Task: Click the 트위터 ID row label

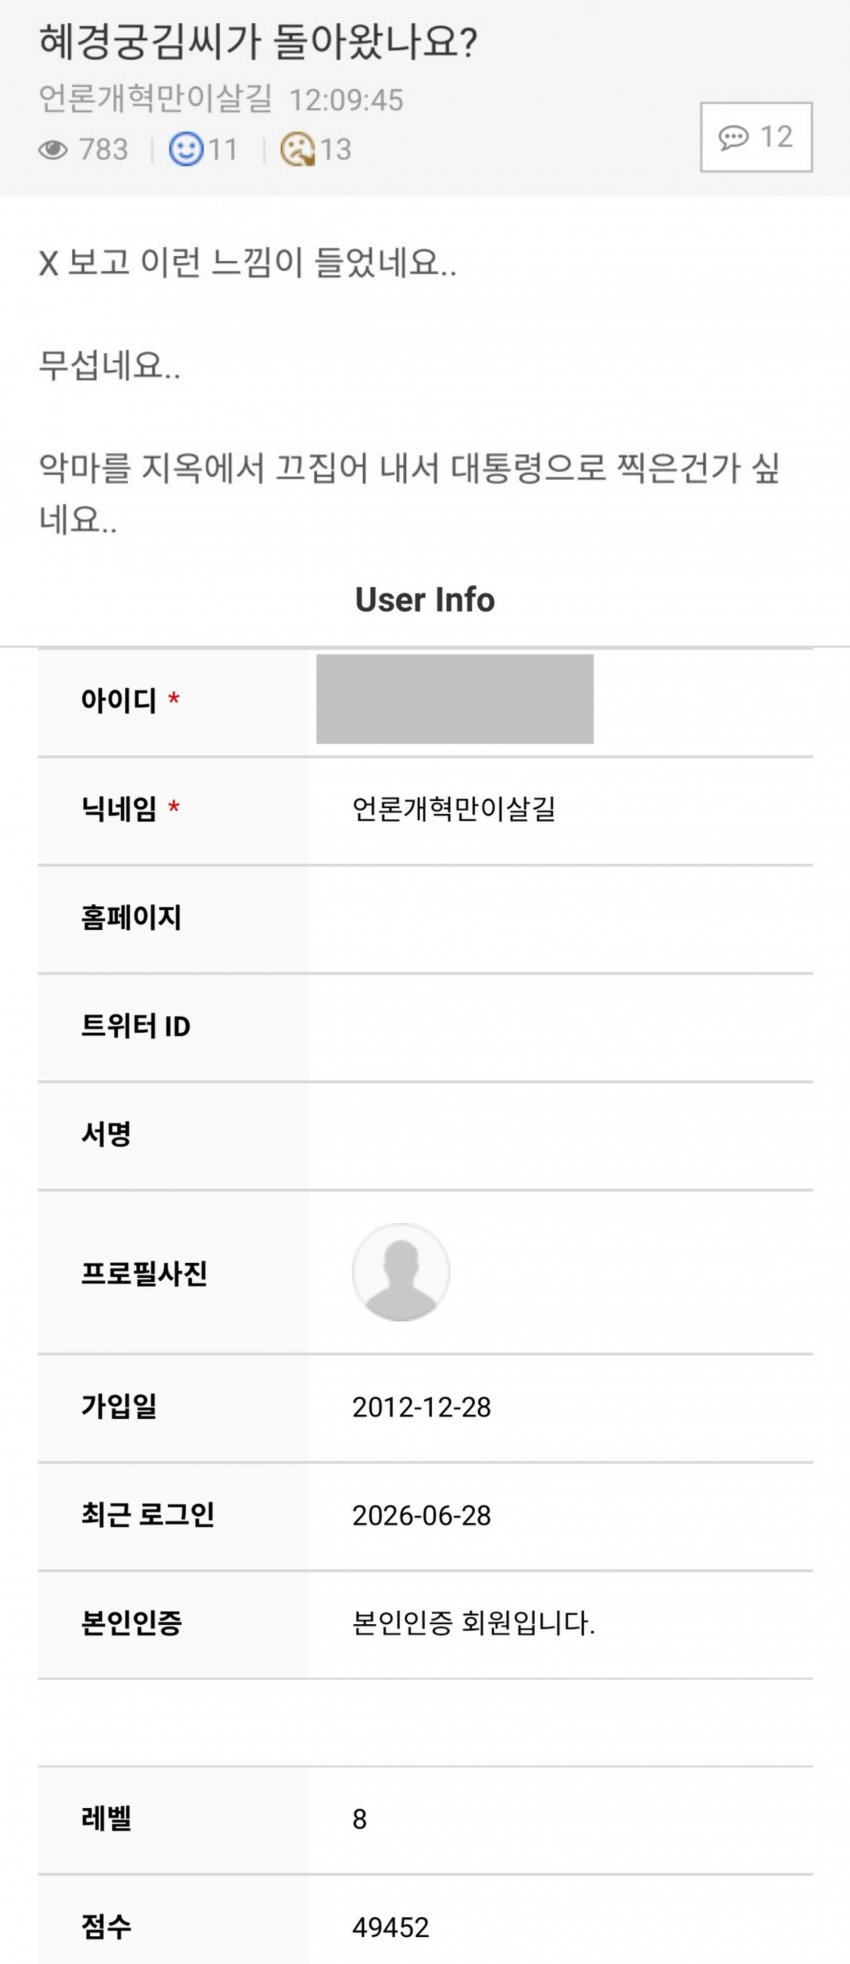Action: (x=136, y=1026)
